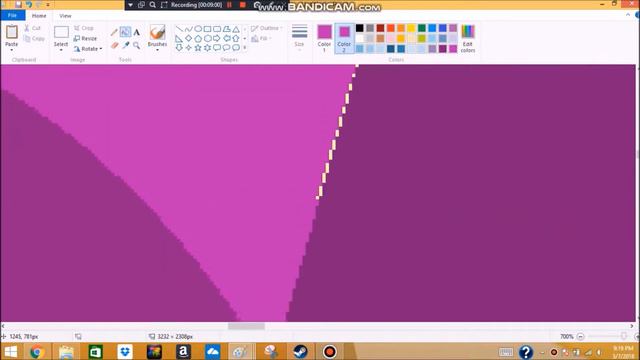Click the Resize button
The height and width of the screenshot is (360, 640).
[85, 38]
